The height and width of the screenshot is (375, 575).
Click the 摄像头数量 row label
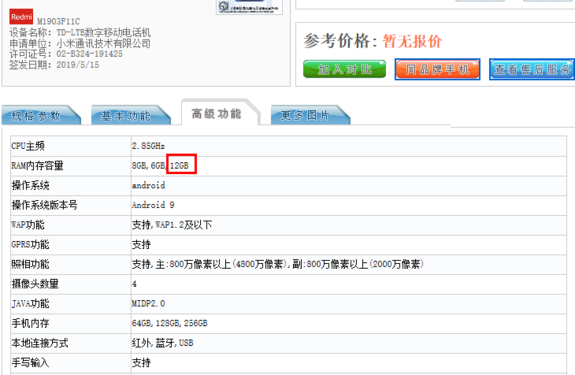pyautogui.click(x=35, y=284)
